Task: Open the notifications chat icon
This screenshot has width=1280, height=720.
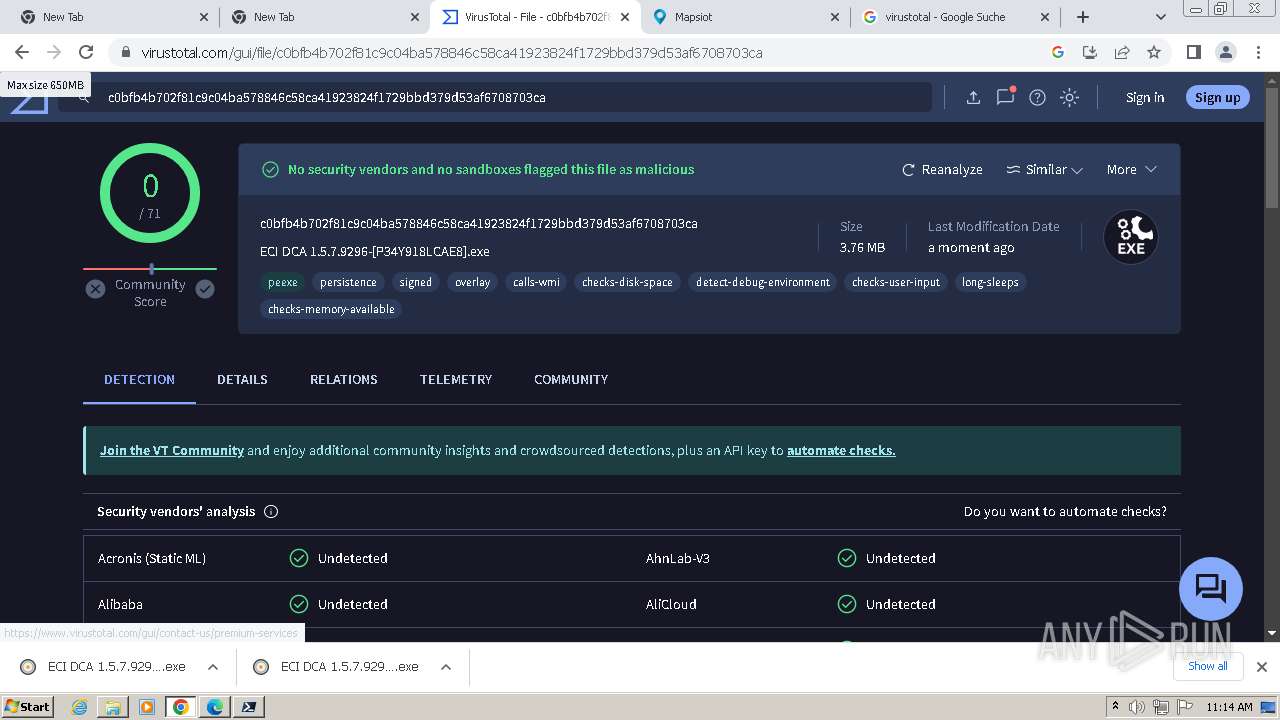Action: point(1005,97)
